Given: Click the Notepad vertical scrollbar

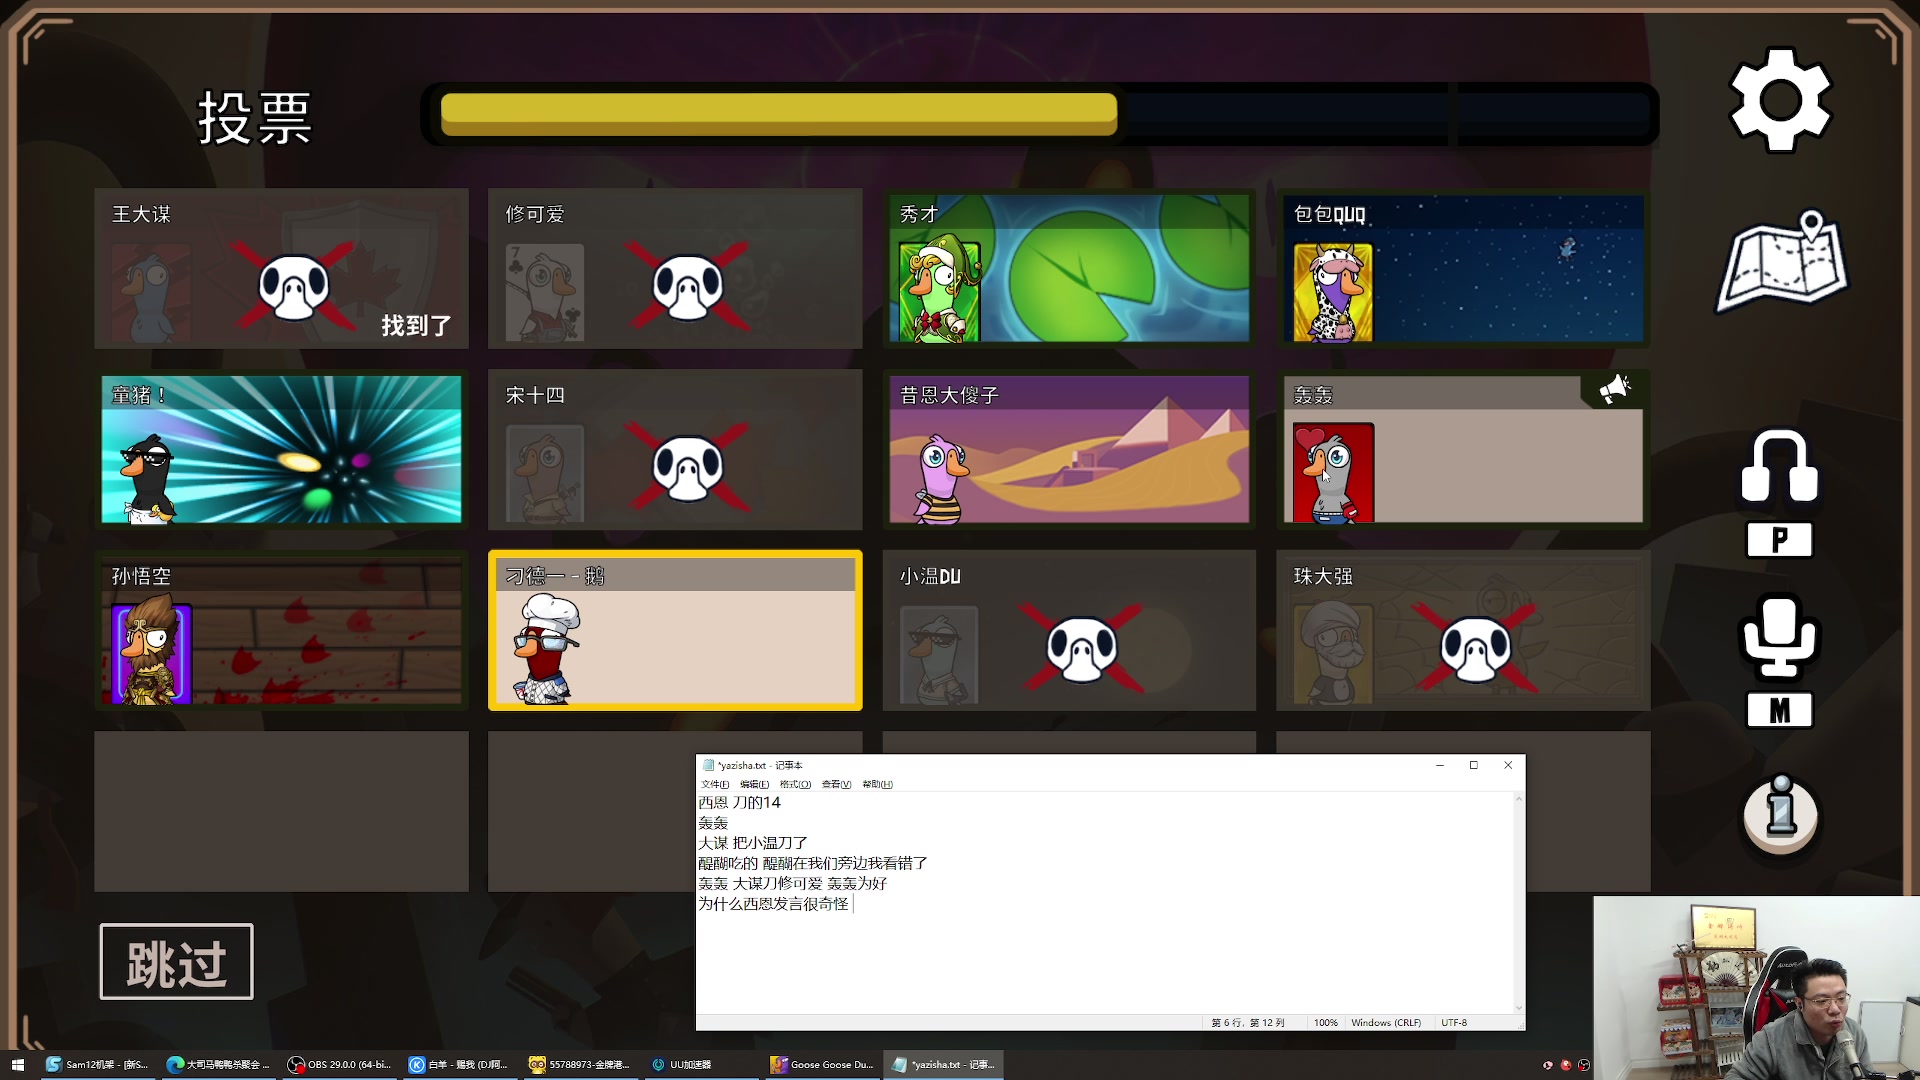Looking at the screenshot, I should click(x=1519, y=903).
